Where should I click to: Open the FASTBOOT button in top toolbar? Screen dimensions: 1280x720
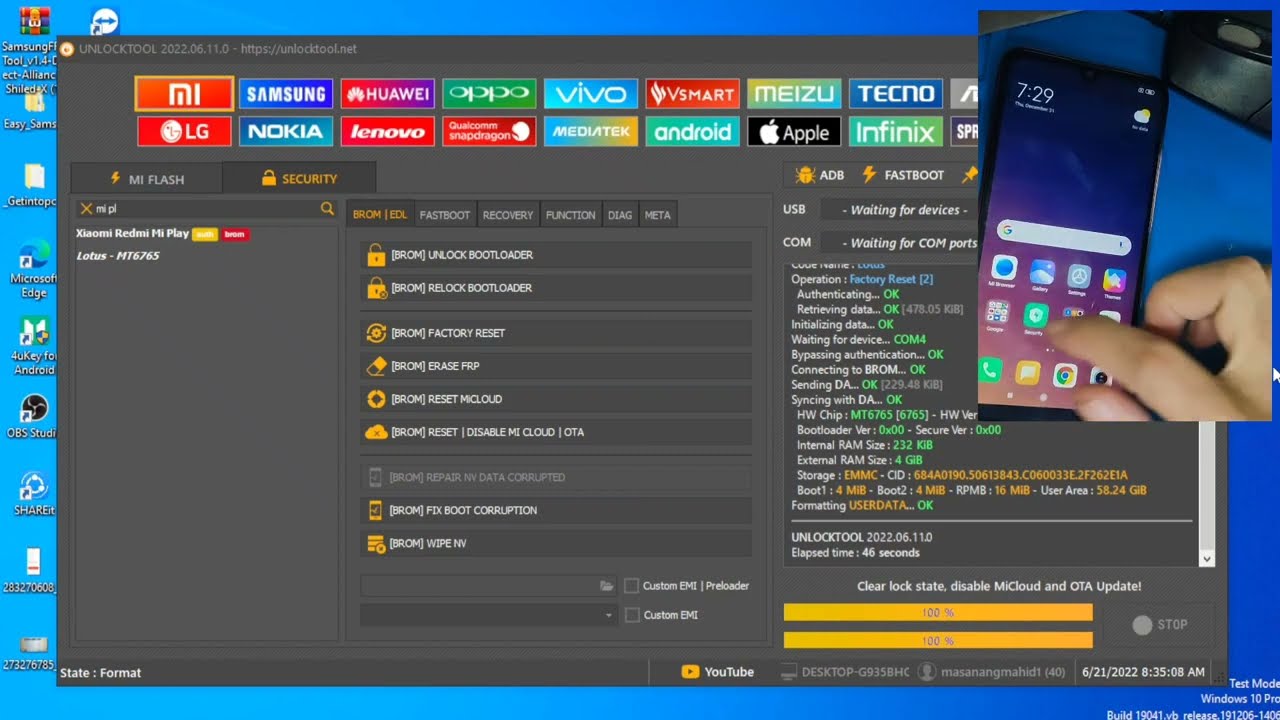(x=903, y=175)
